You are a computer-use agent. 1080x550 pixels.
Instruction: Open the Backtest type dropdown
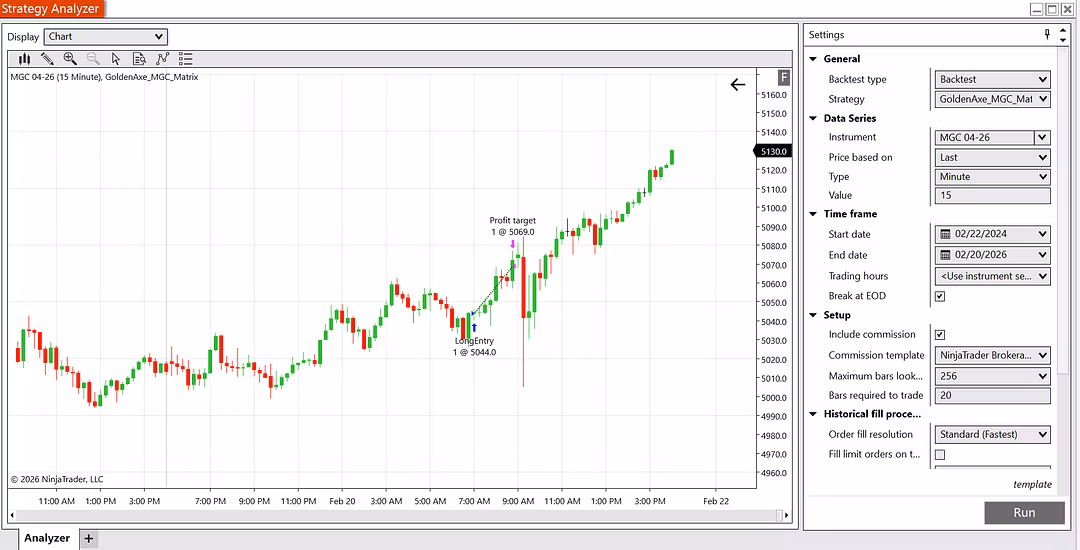992,79
